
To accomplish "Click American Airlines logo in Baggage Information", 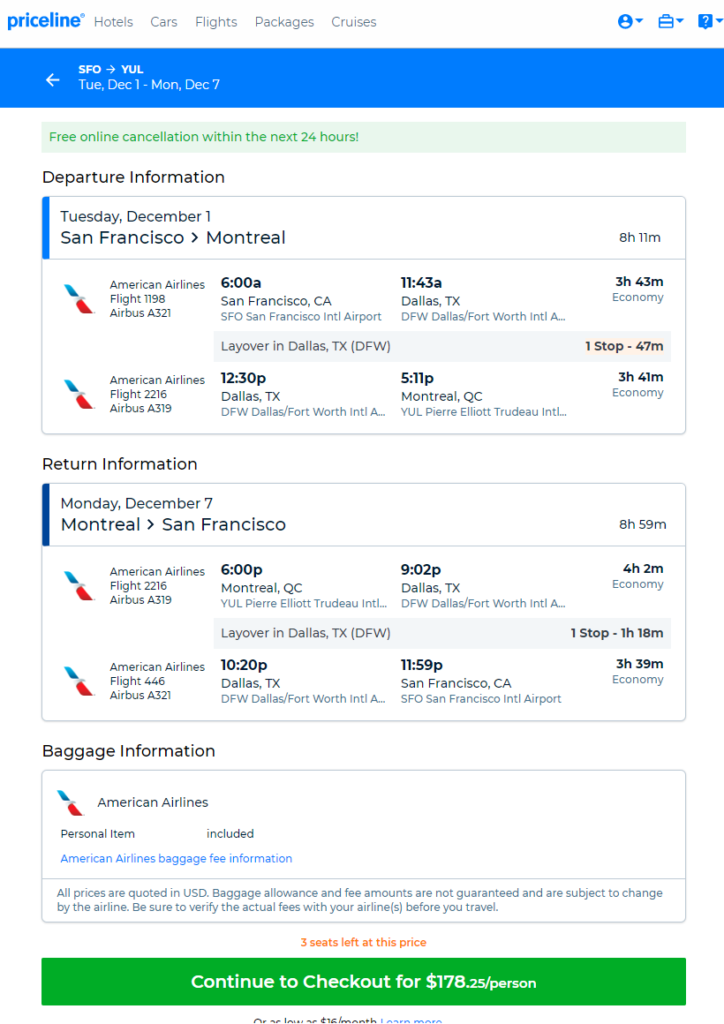I will [x=71, y=803].
